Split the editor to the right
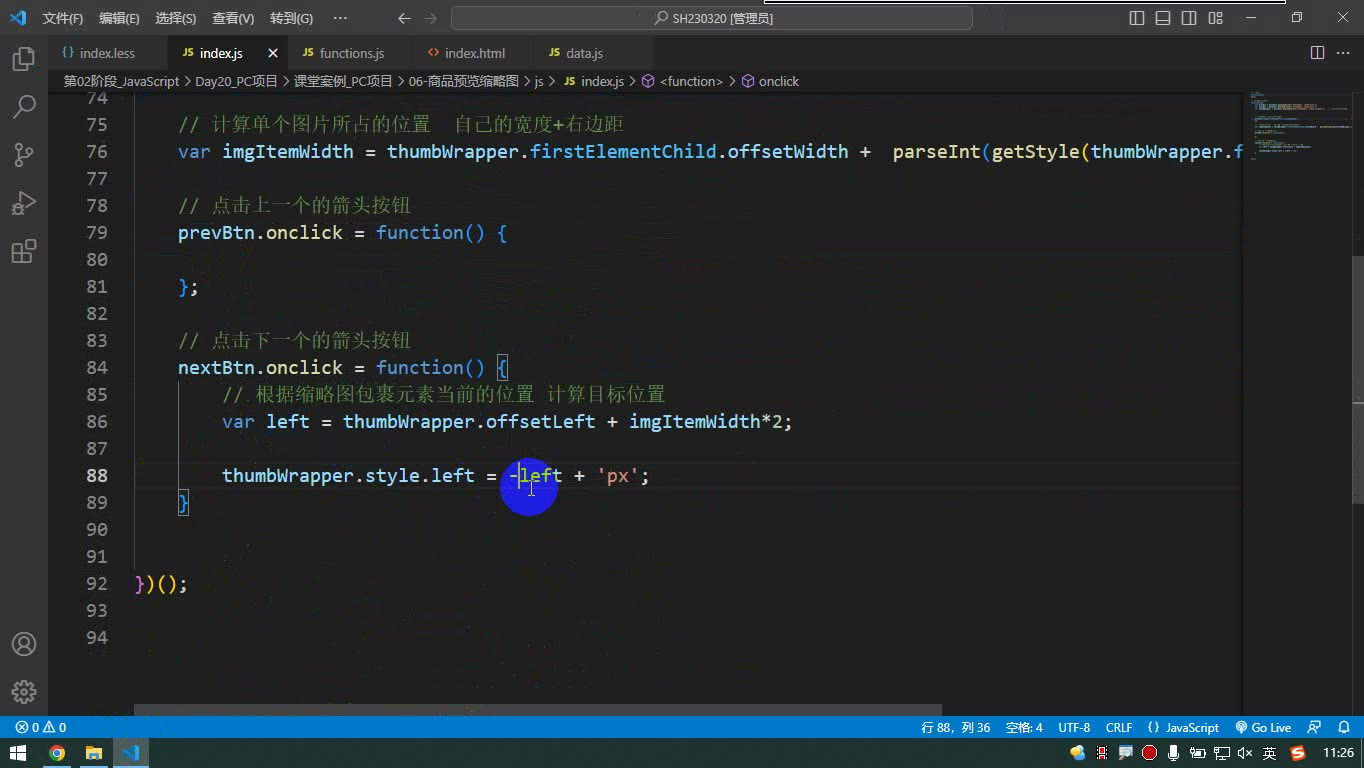The height and width of the screenshot is (768, 1364). [x=1317, y=53]
